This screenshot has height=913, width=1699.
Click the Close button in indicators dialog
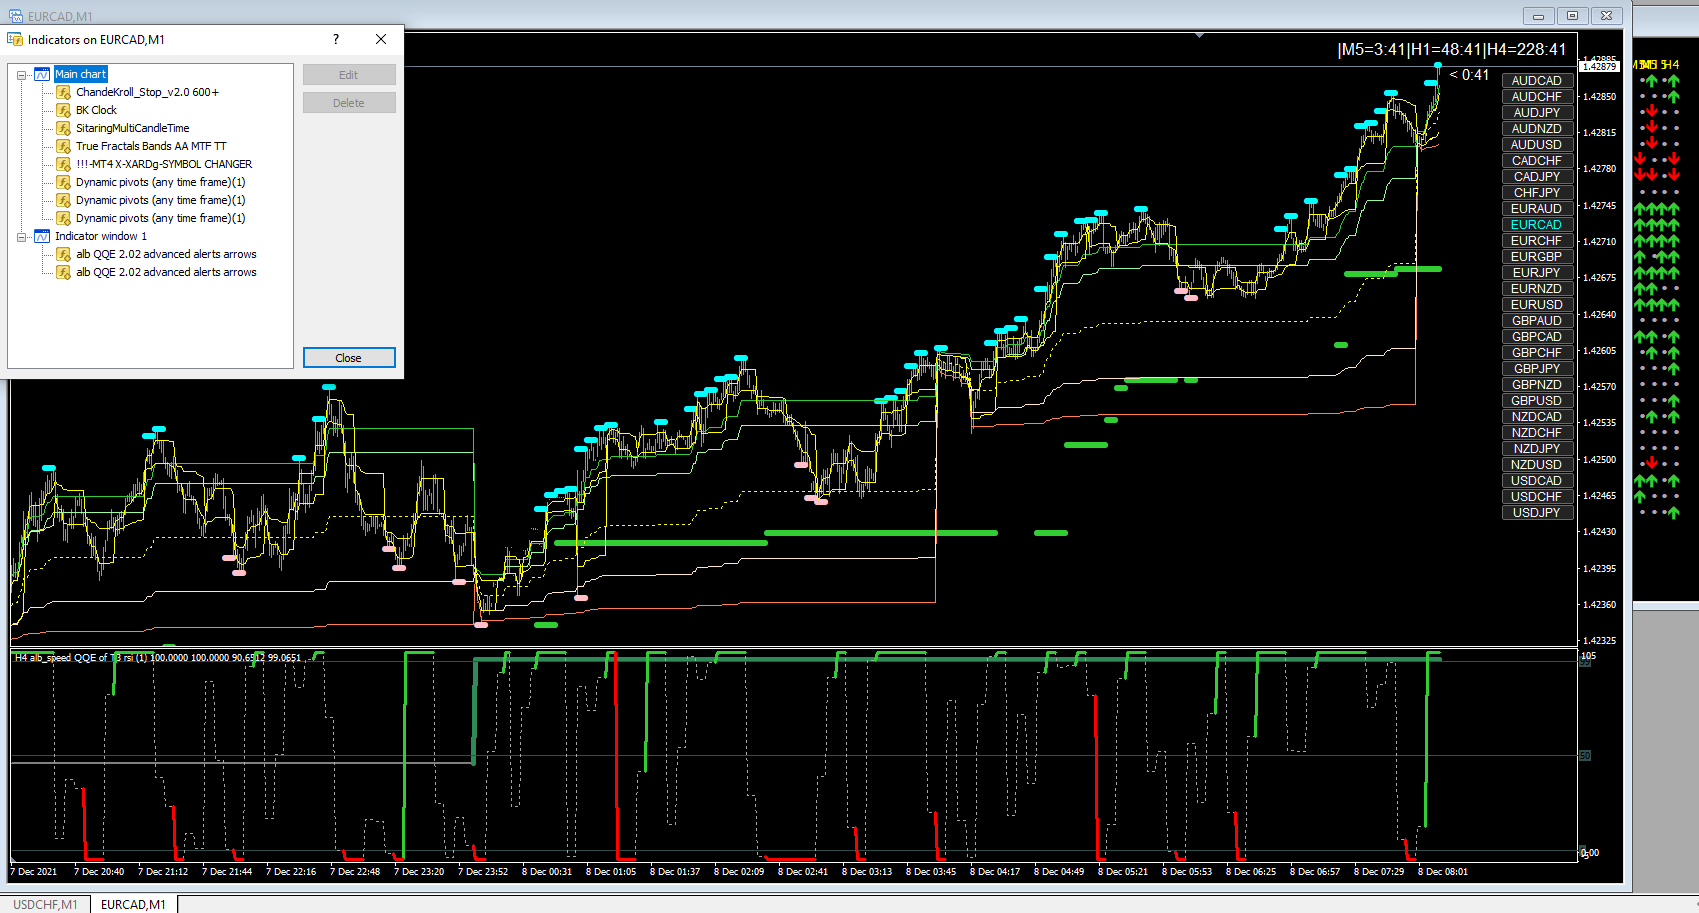349,358
